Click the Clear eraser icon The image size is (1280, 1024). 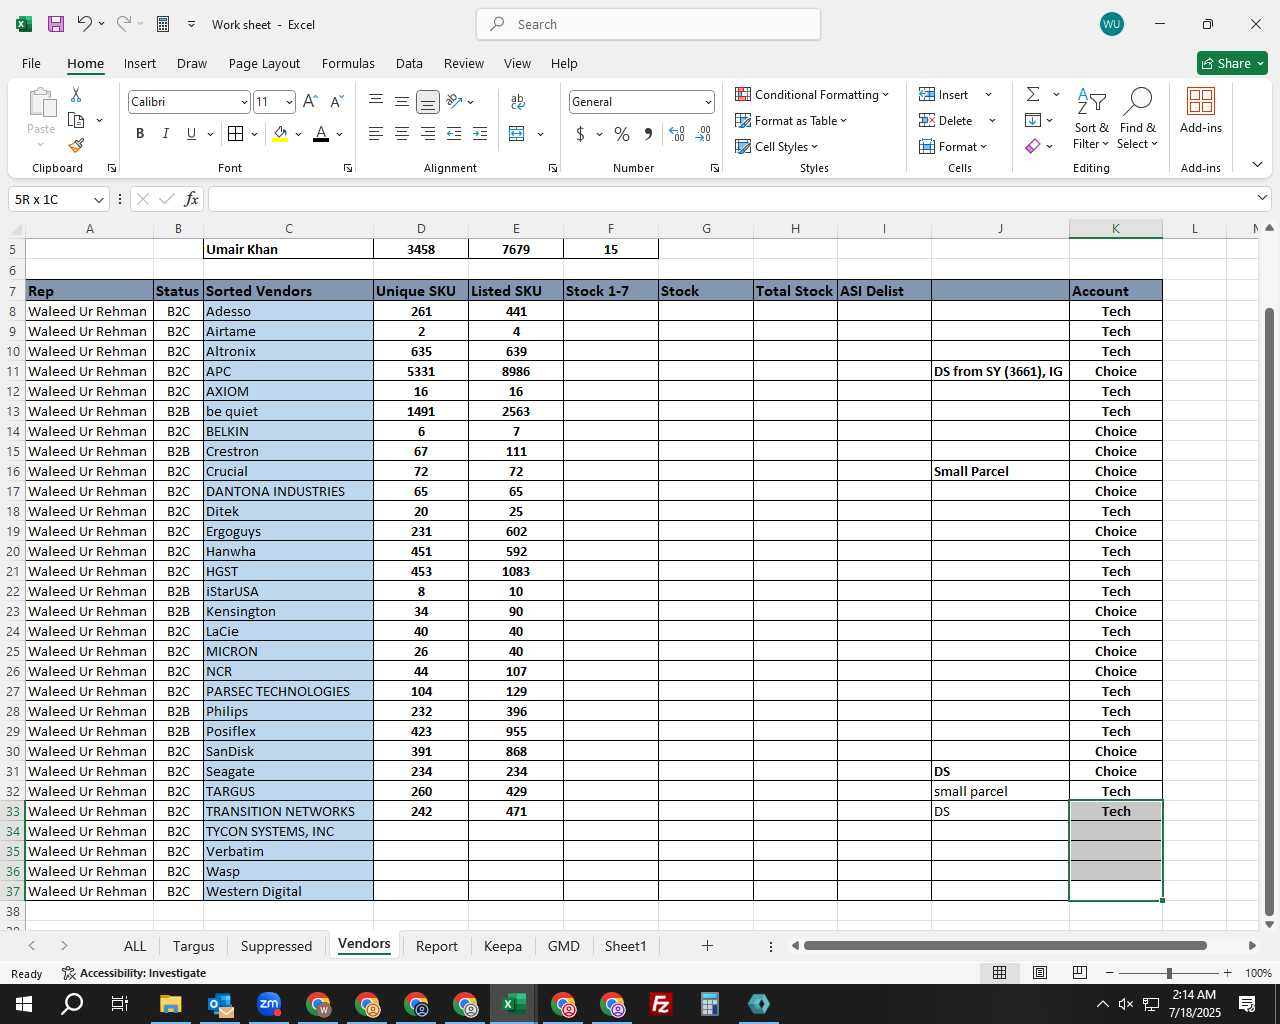1033,146
